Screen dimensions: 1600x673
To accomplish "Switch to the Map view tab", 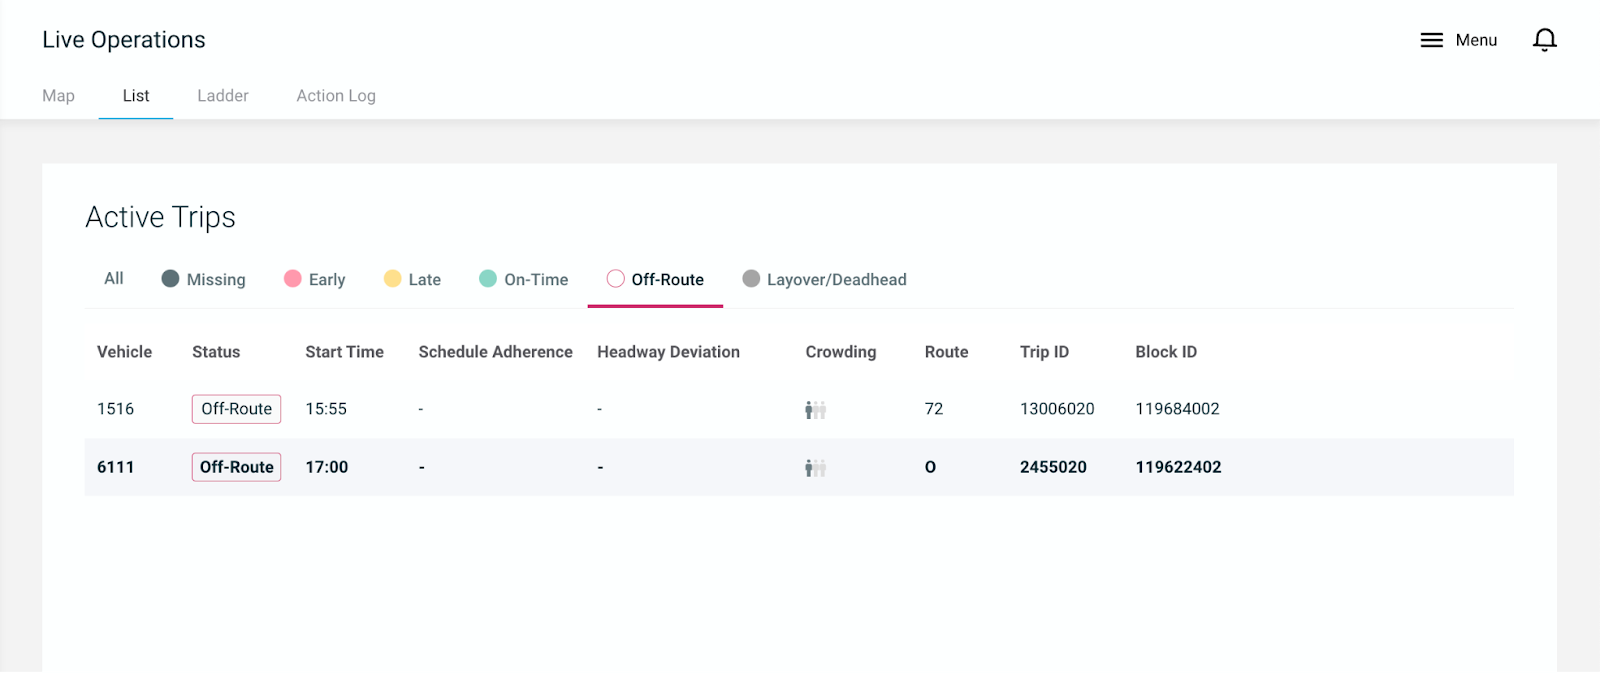I will click(x=58, y=96).
